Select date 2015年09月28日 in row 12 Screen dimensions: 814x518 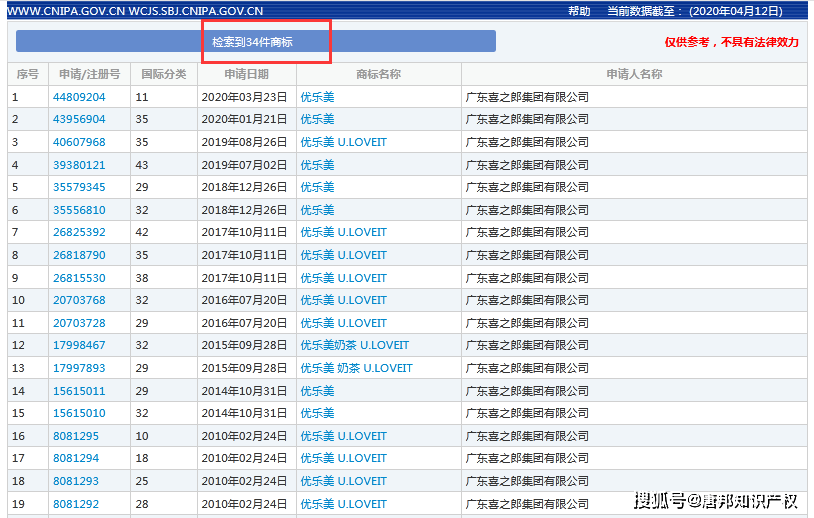coord(244,346)
